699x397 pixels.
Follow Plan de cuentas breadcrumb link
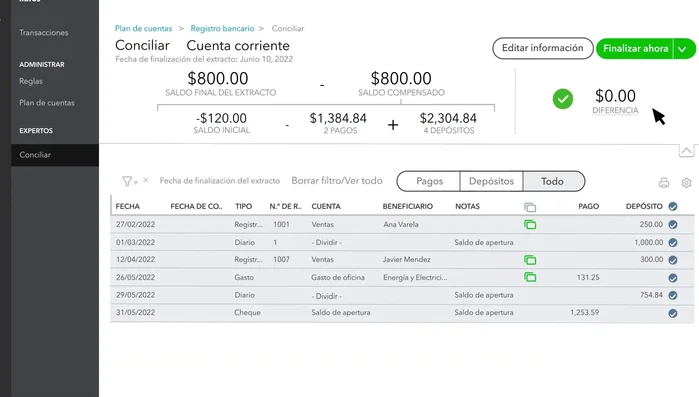(143, 29)
